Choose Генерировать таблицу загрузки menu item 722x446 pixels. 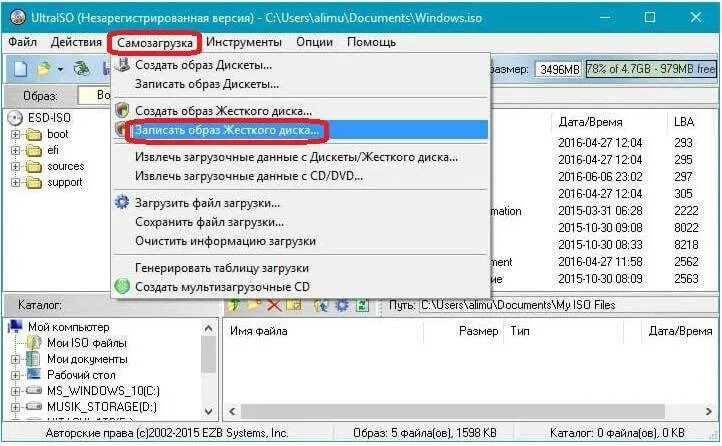point(301,268)
